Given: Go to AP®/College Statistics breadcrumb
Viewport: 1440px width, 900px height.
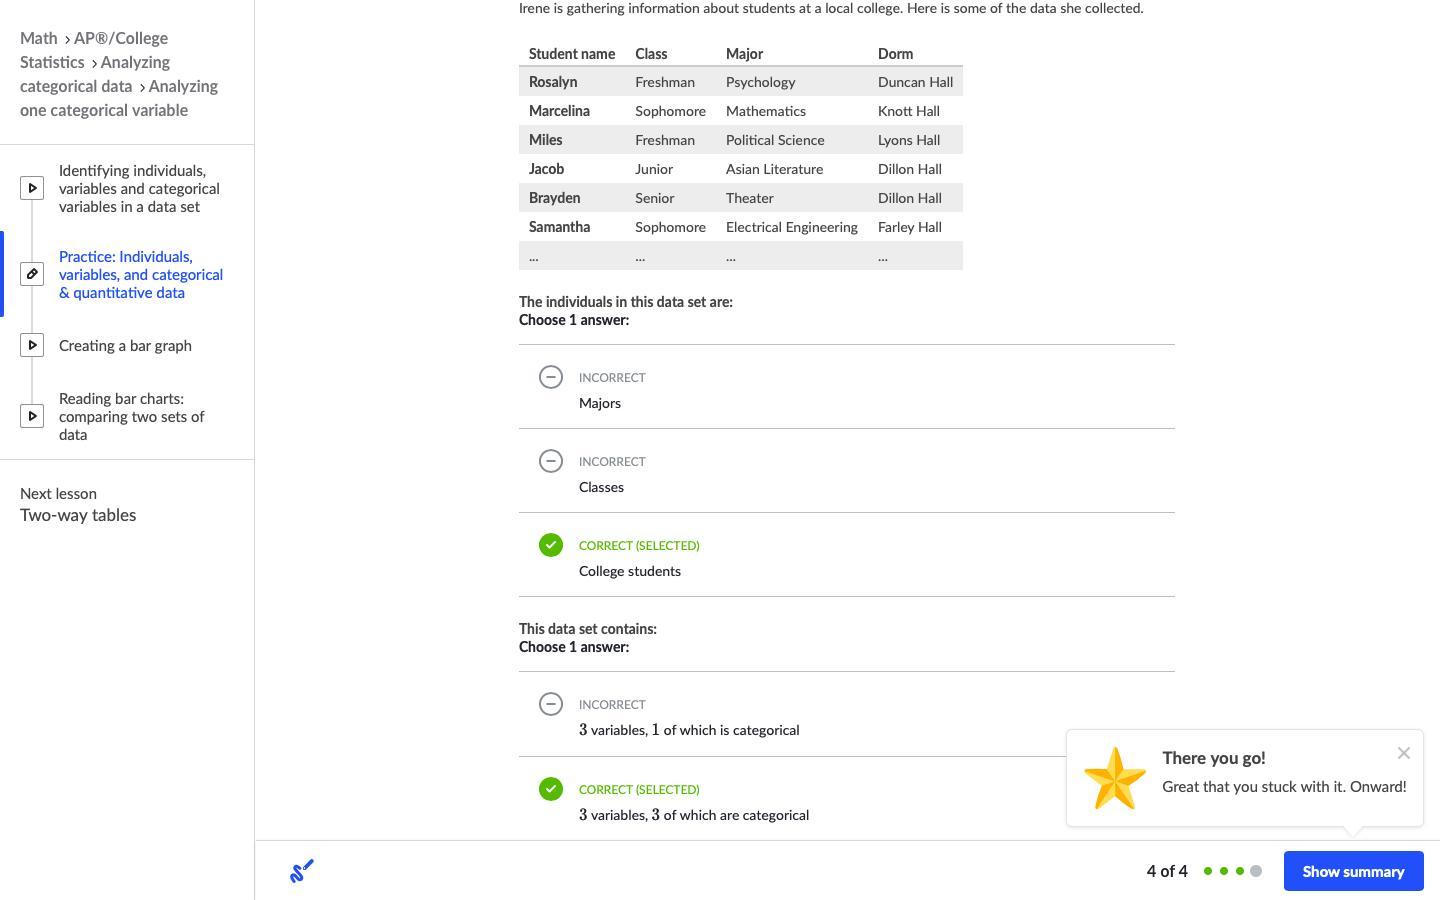Looking at the screenshot, I should [95, 50].
